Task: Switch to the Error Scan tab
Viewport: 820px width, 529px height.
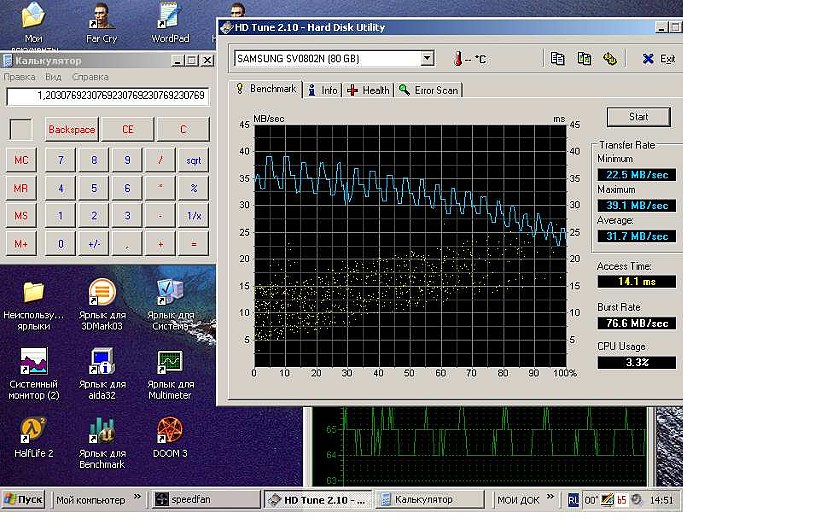Action: pos(428,90)
